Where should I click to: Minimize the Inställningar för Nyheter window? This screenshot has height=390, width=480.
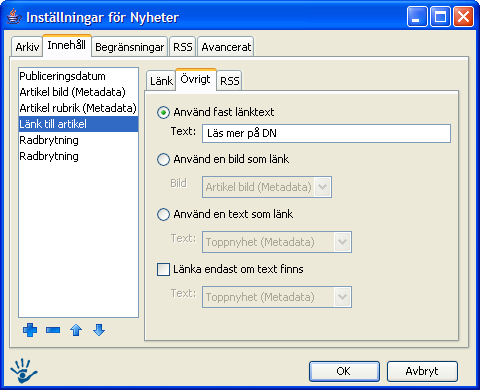tap(417, 16)
